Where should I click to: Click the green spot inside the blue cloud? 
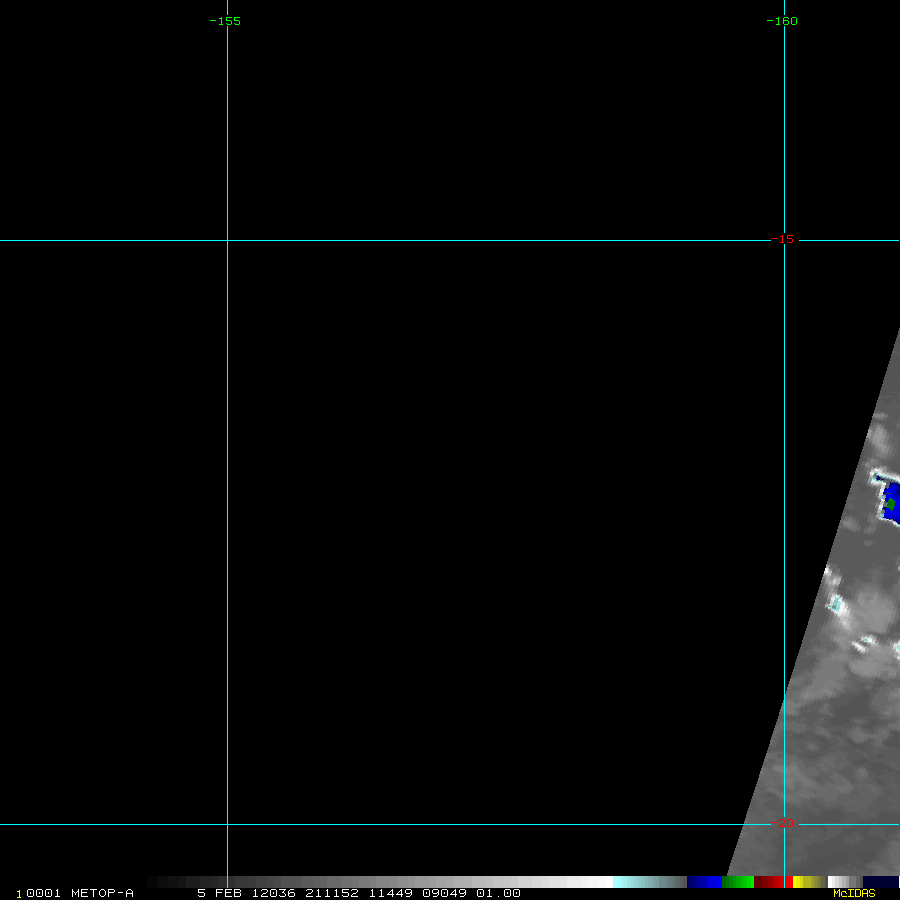[889, 504]
